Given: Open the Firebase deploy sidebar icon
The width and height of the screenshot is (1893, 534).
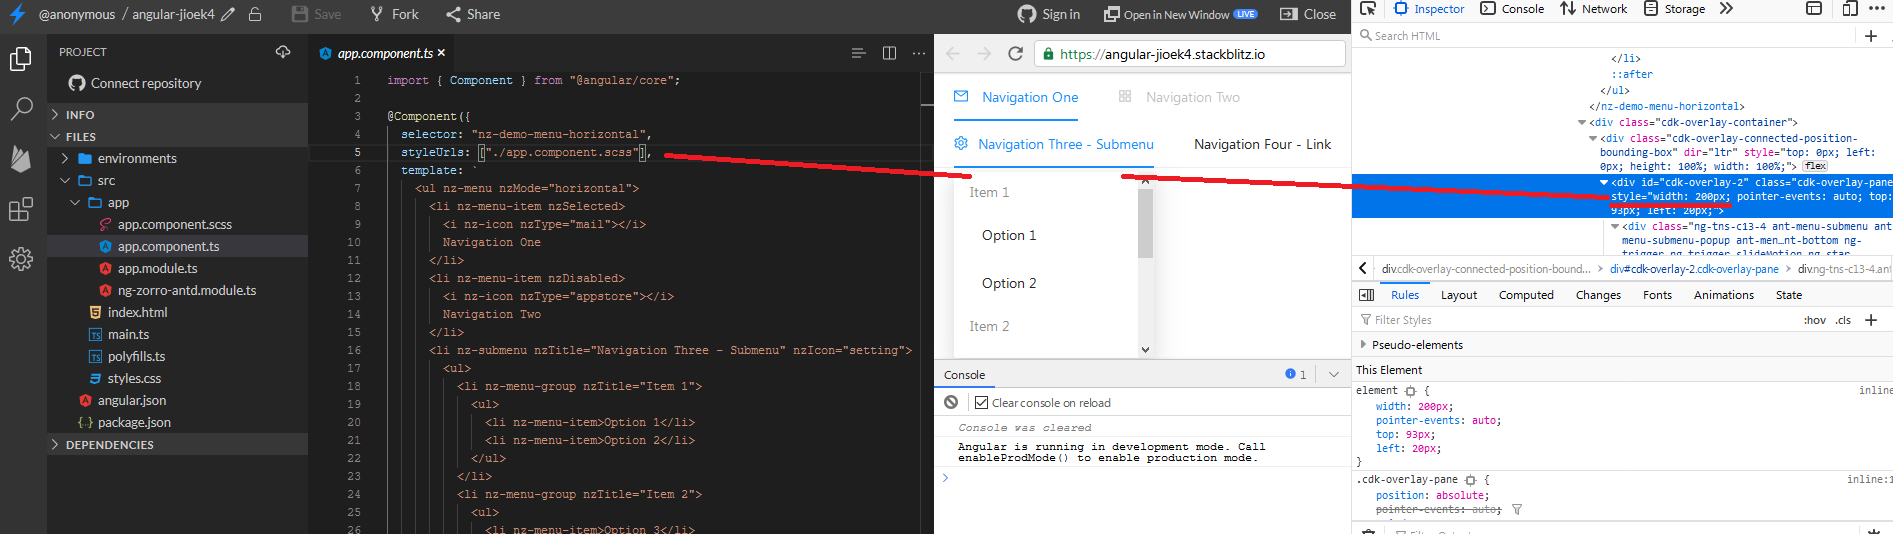Looking at the screenshot, I should coord(21,158).
